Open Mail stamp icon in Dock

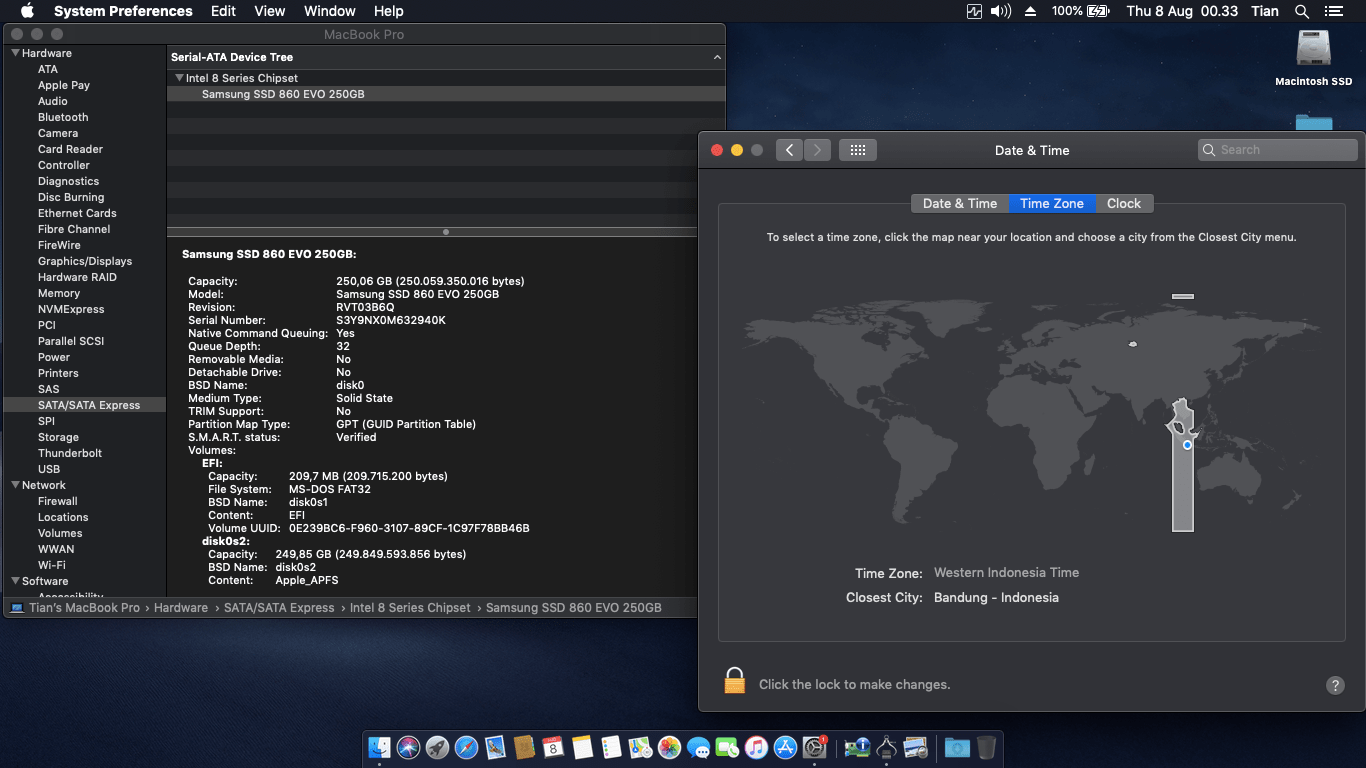[495, 747]
